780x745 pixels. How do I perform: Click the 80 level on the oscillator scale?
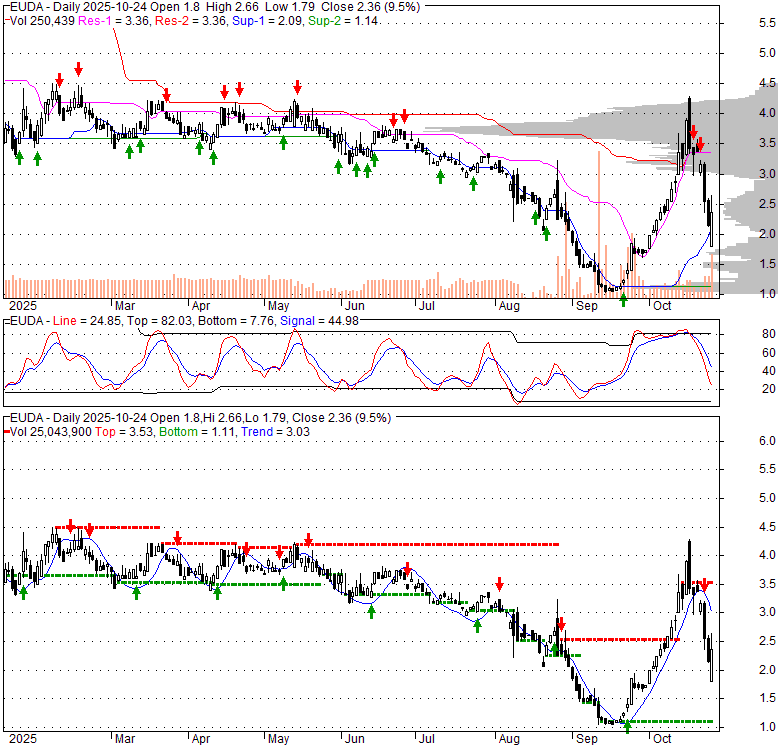coord(739,334)
